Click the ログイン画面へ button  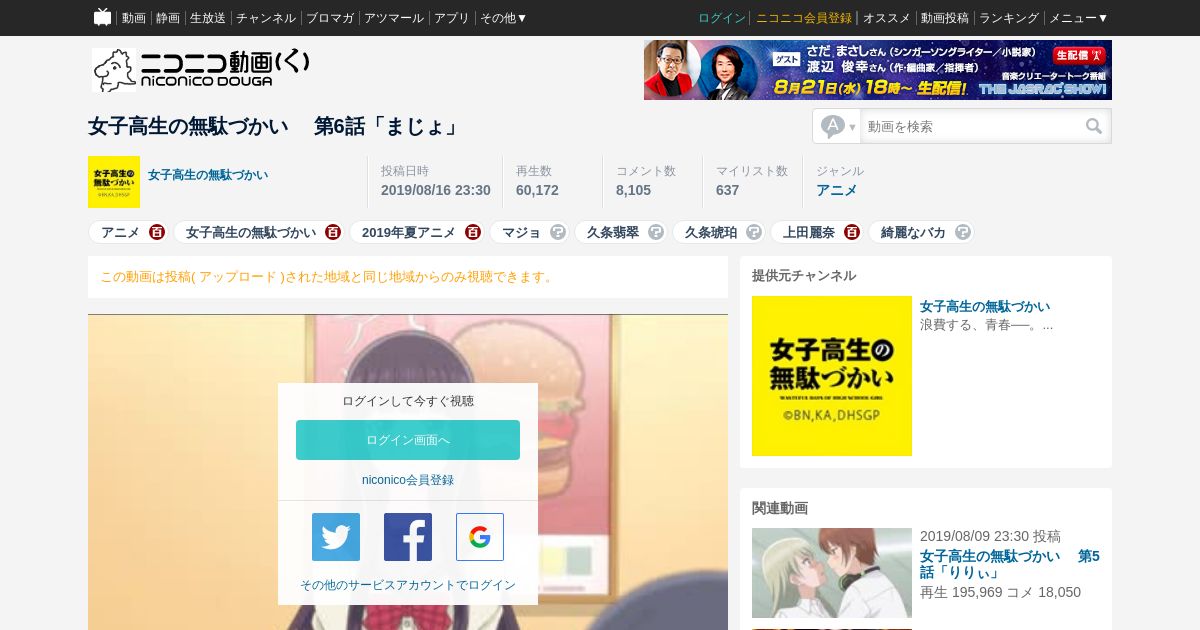click(x=408, y=440)
